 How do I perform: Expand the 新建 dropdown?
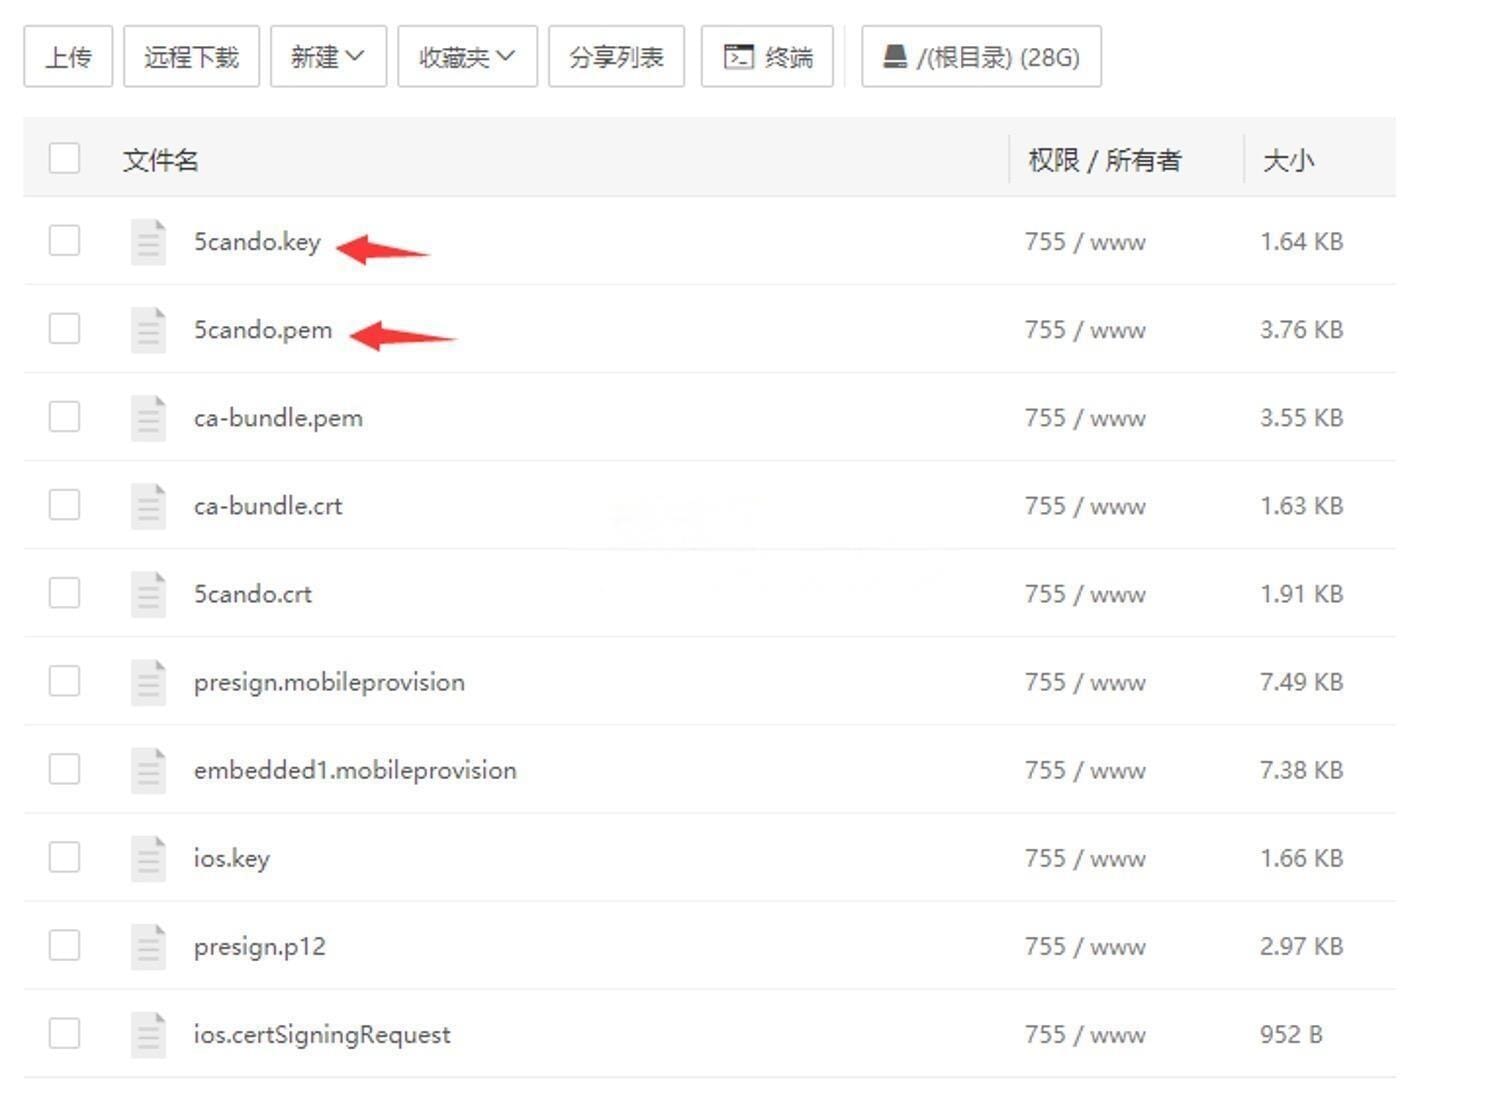(328, 57)
